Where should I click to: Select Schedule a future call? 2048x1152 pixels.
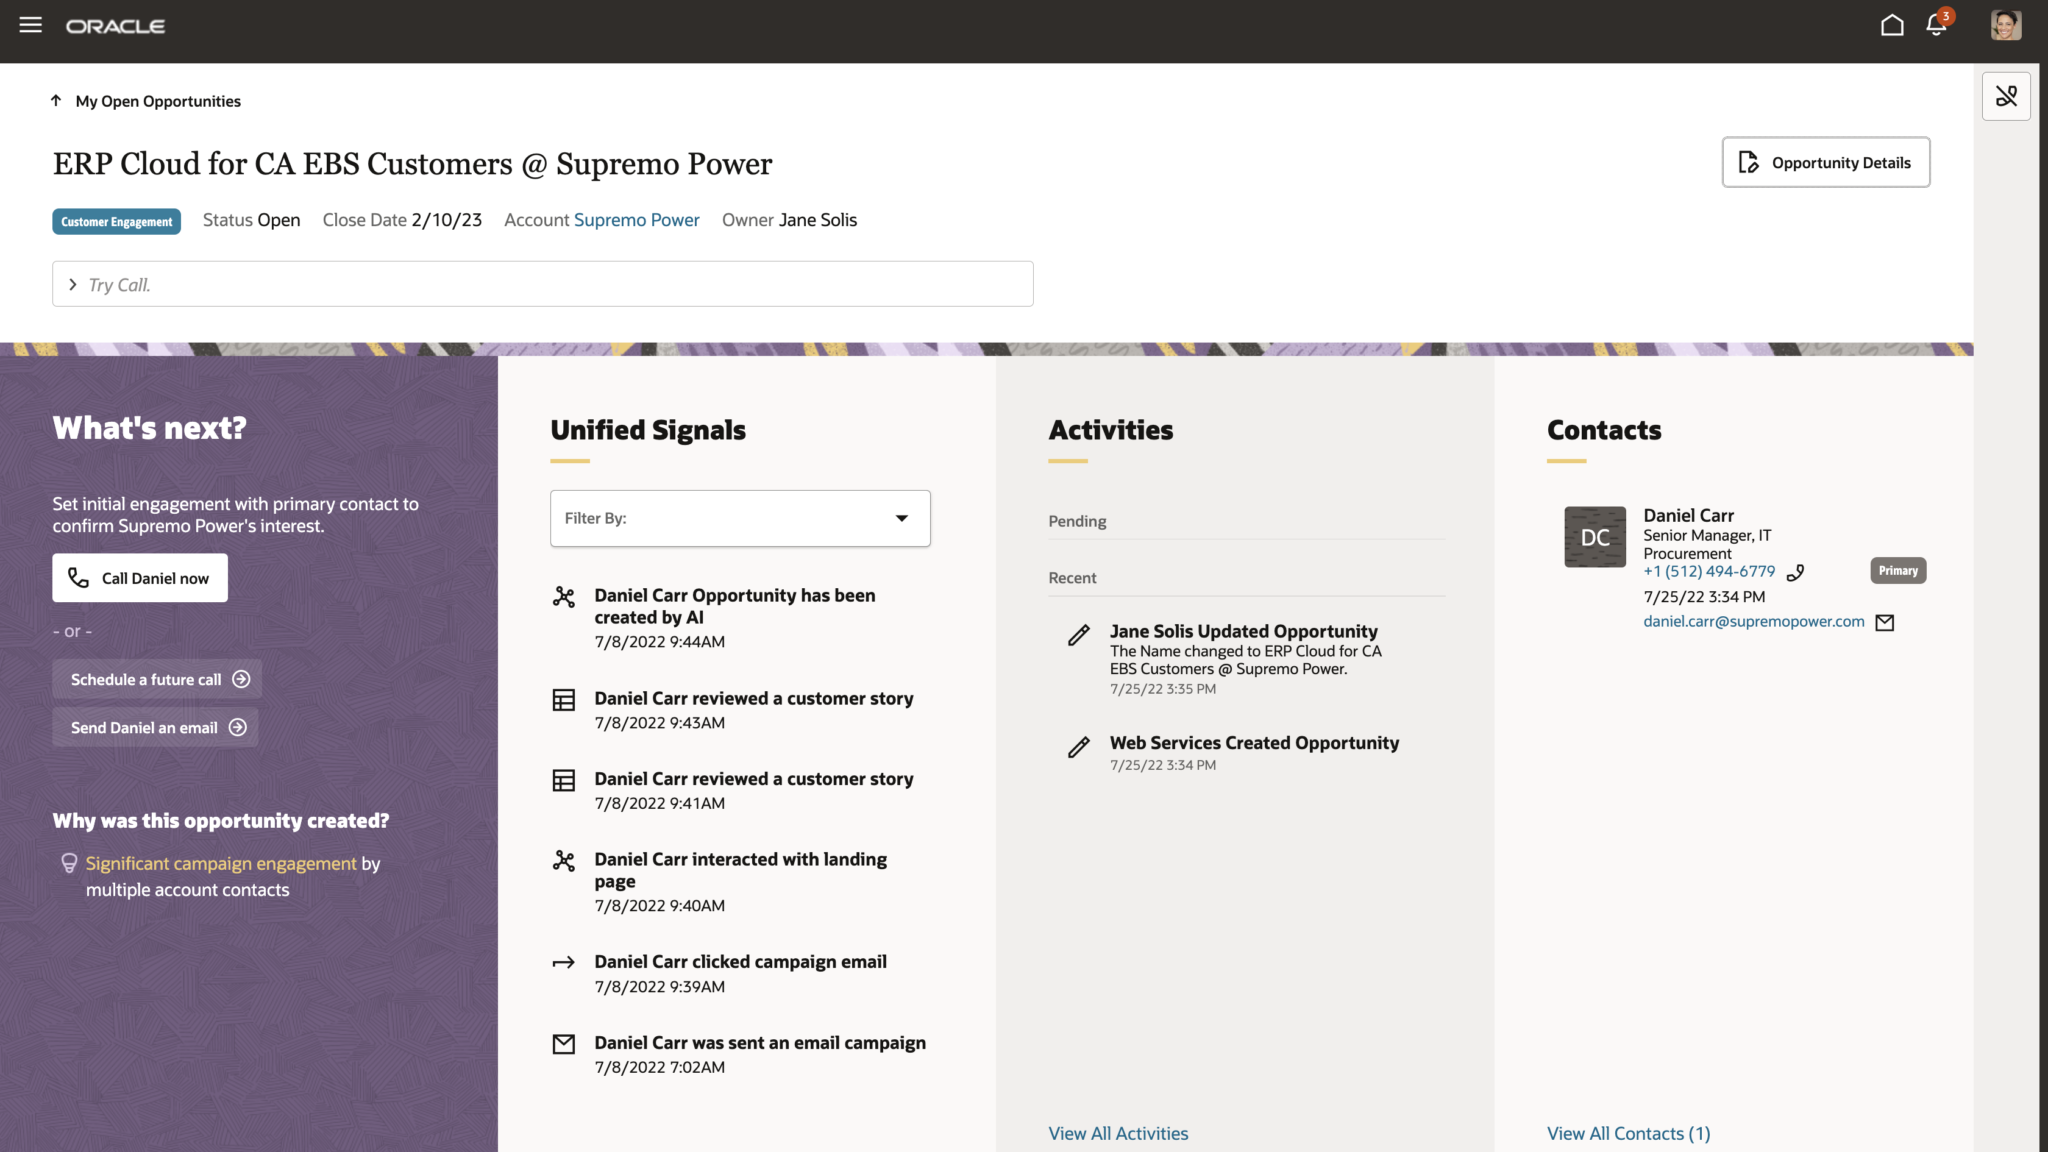[158, 679]
